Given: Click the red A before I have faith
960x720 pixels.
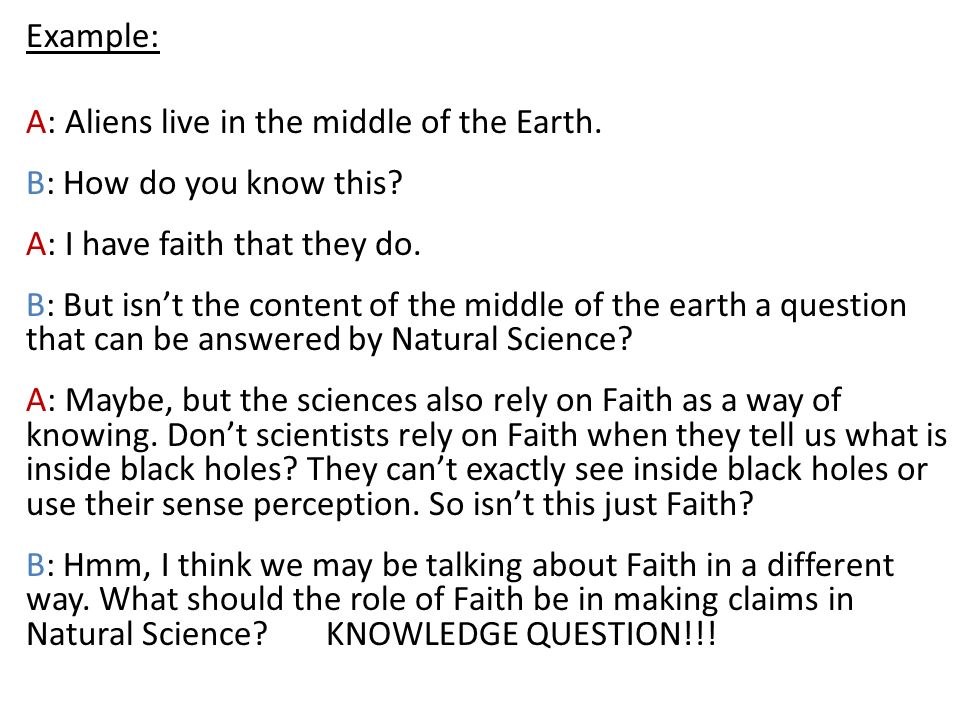Looking at the screenshot, I should click(x=36, y=244).
